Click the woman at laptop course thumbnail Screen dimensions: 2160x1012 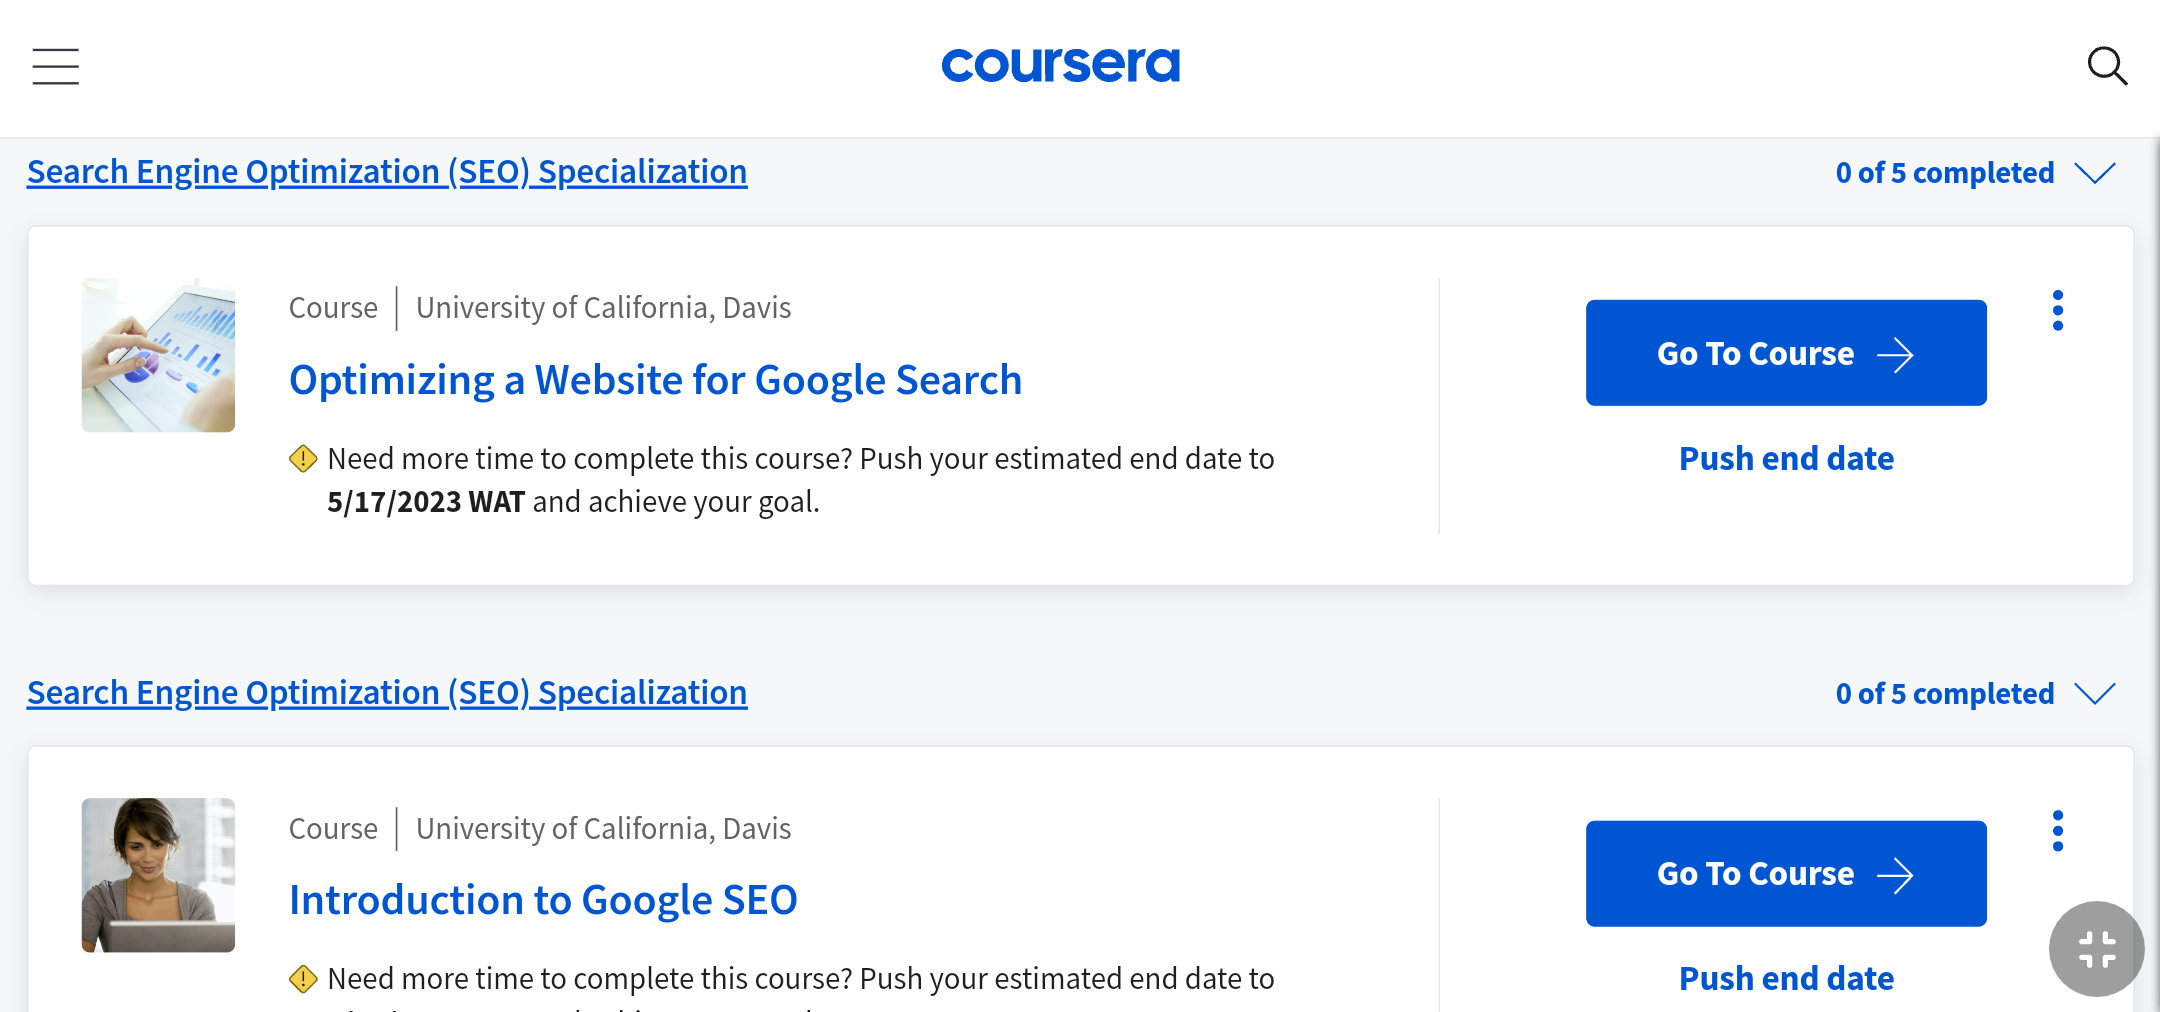tap(158, 875)
